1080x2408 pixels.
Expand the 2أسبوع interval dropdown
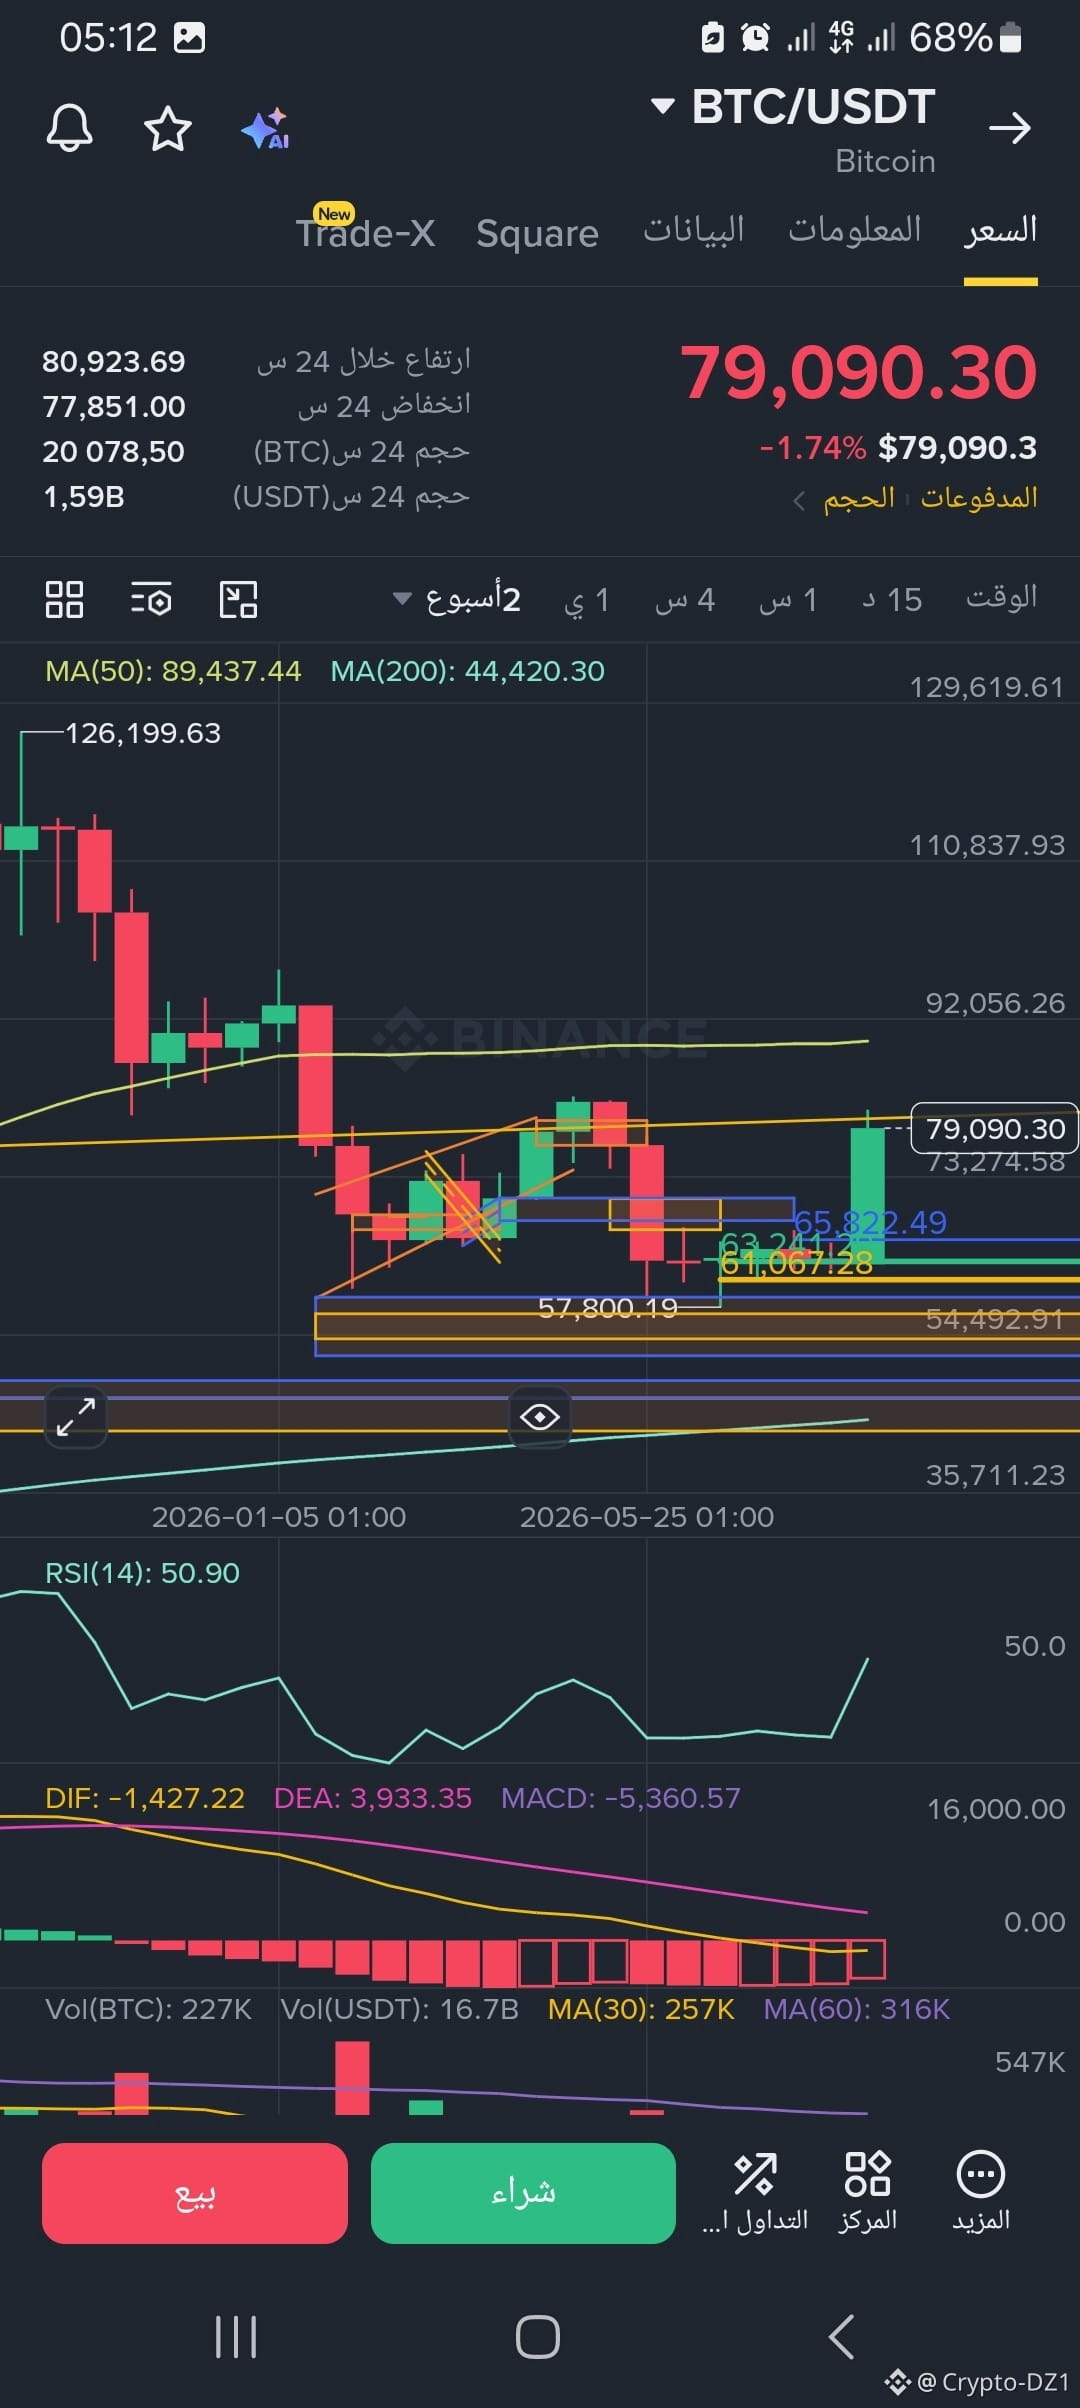(x=457, y=600)
